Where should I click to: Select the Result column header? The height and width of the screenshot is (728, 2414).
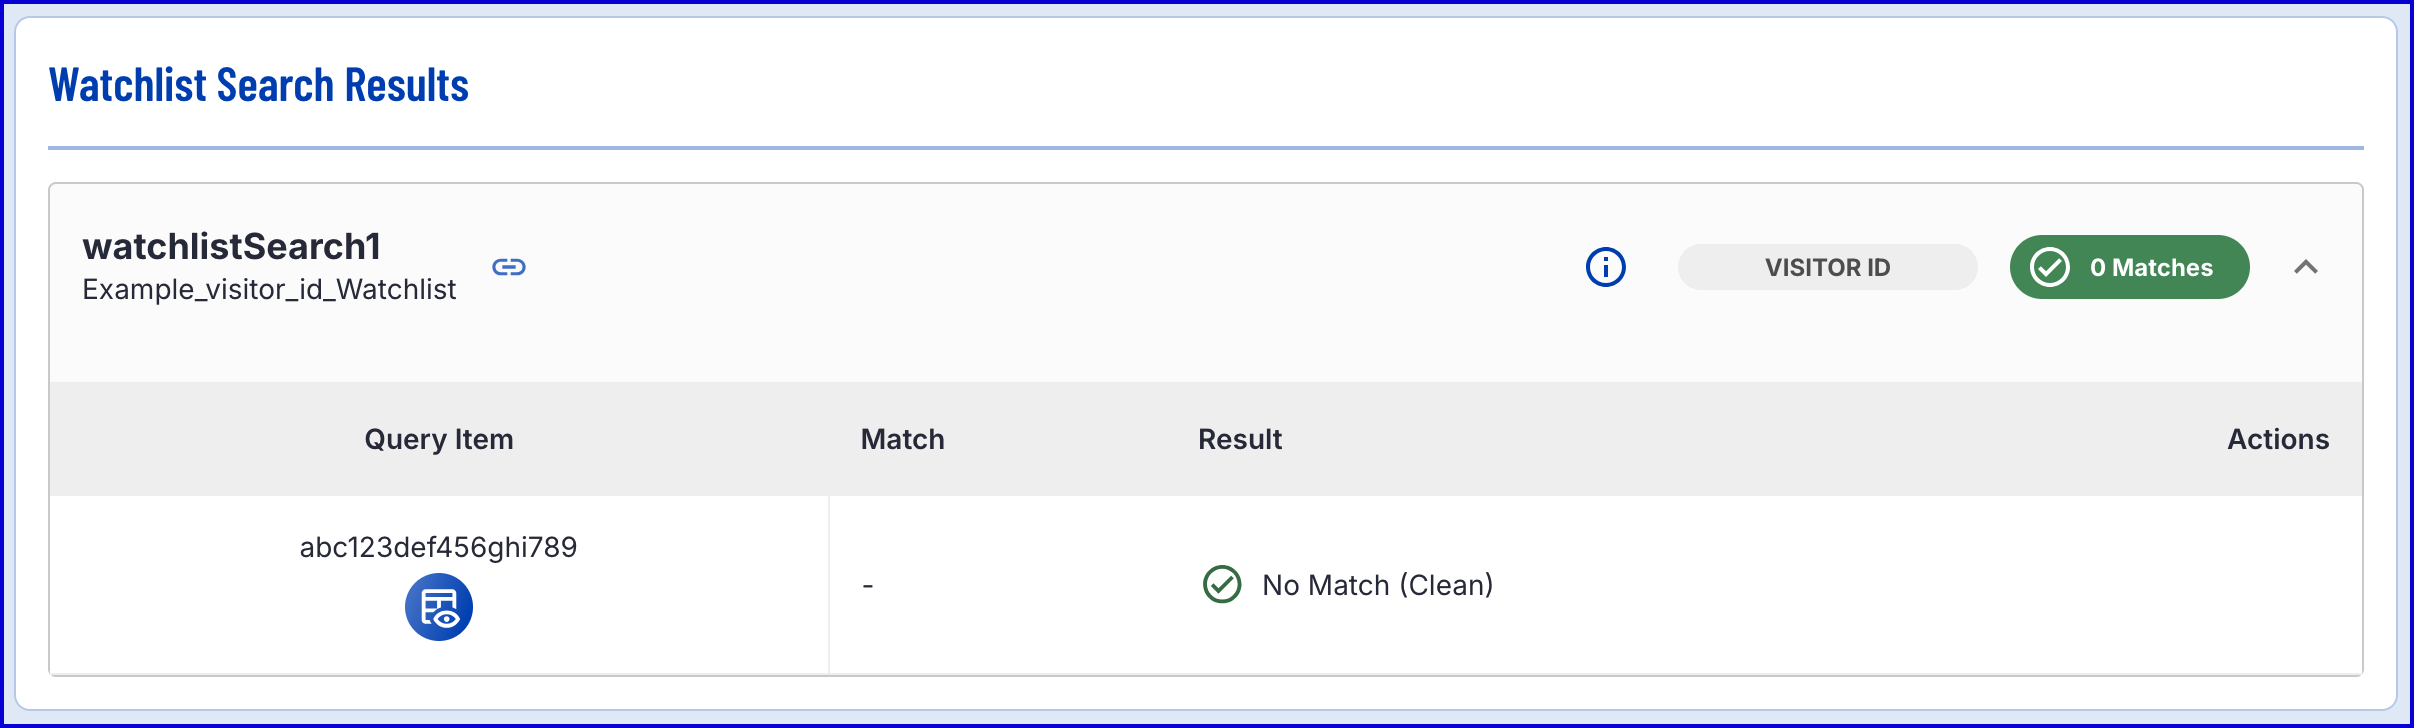[1240, 439]
